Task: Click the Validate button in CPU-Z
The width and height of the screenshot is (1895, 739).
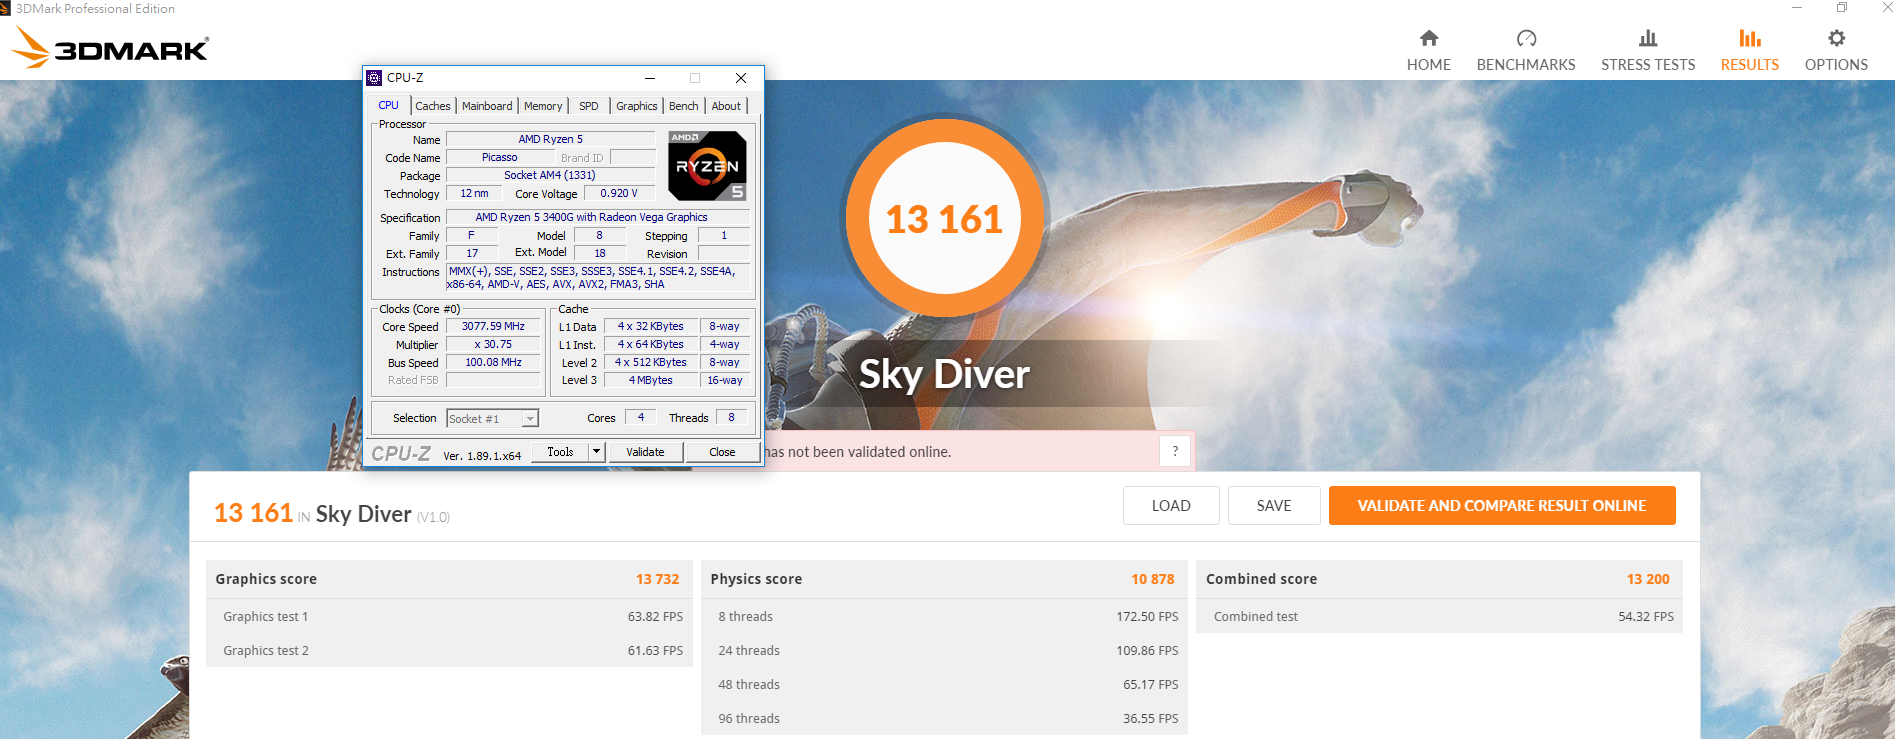Action: click(x=645, y=452)
